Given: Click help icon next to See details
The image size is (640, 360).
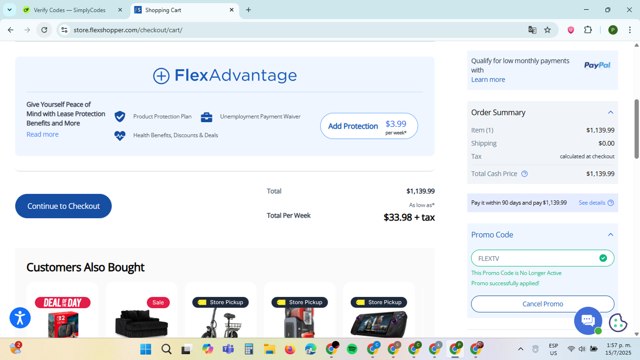Looking at the screenshot, I should pos(611,203).
